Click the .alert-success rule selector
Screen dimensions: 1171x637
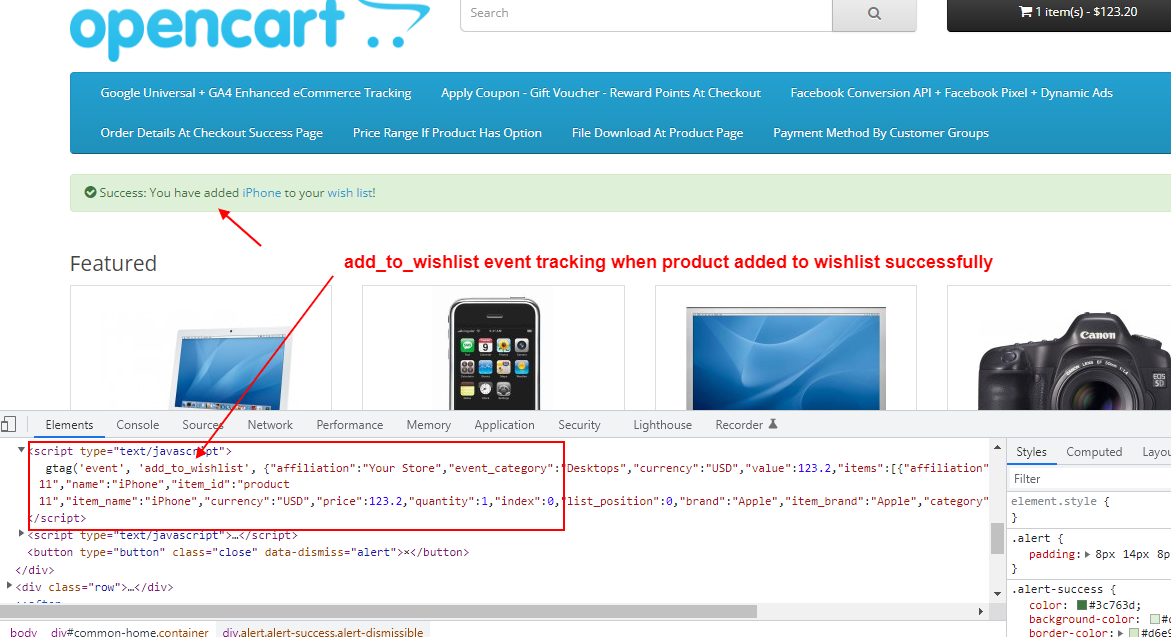click(1057, 589)
